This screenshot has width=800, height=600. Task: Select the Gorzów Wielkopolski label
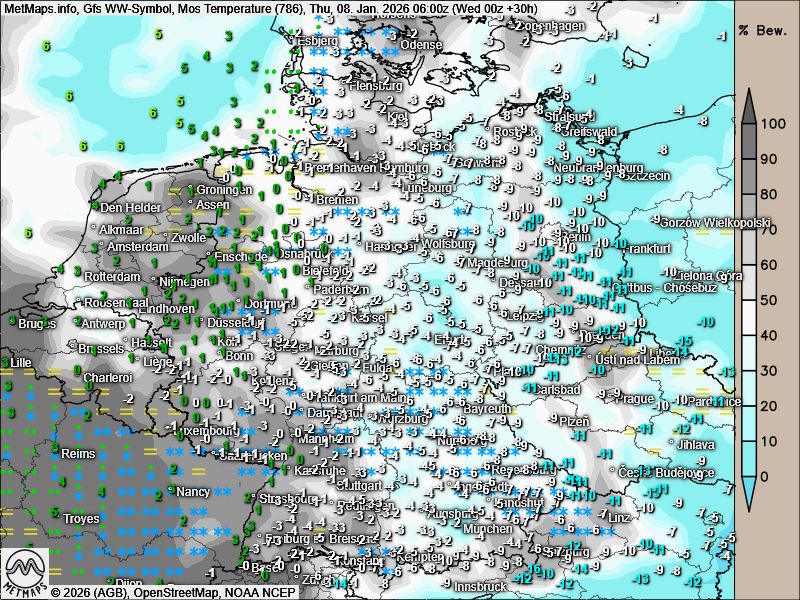coord(717,222)
